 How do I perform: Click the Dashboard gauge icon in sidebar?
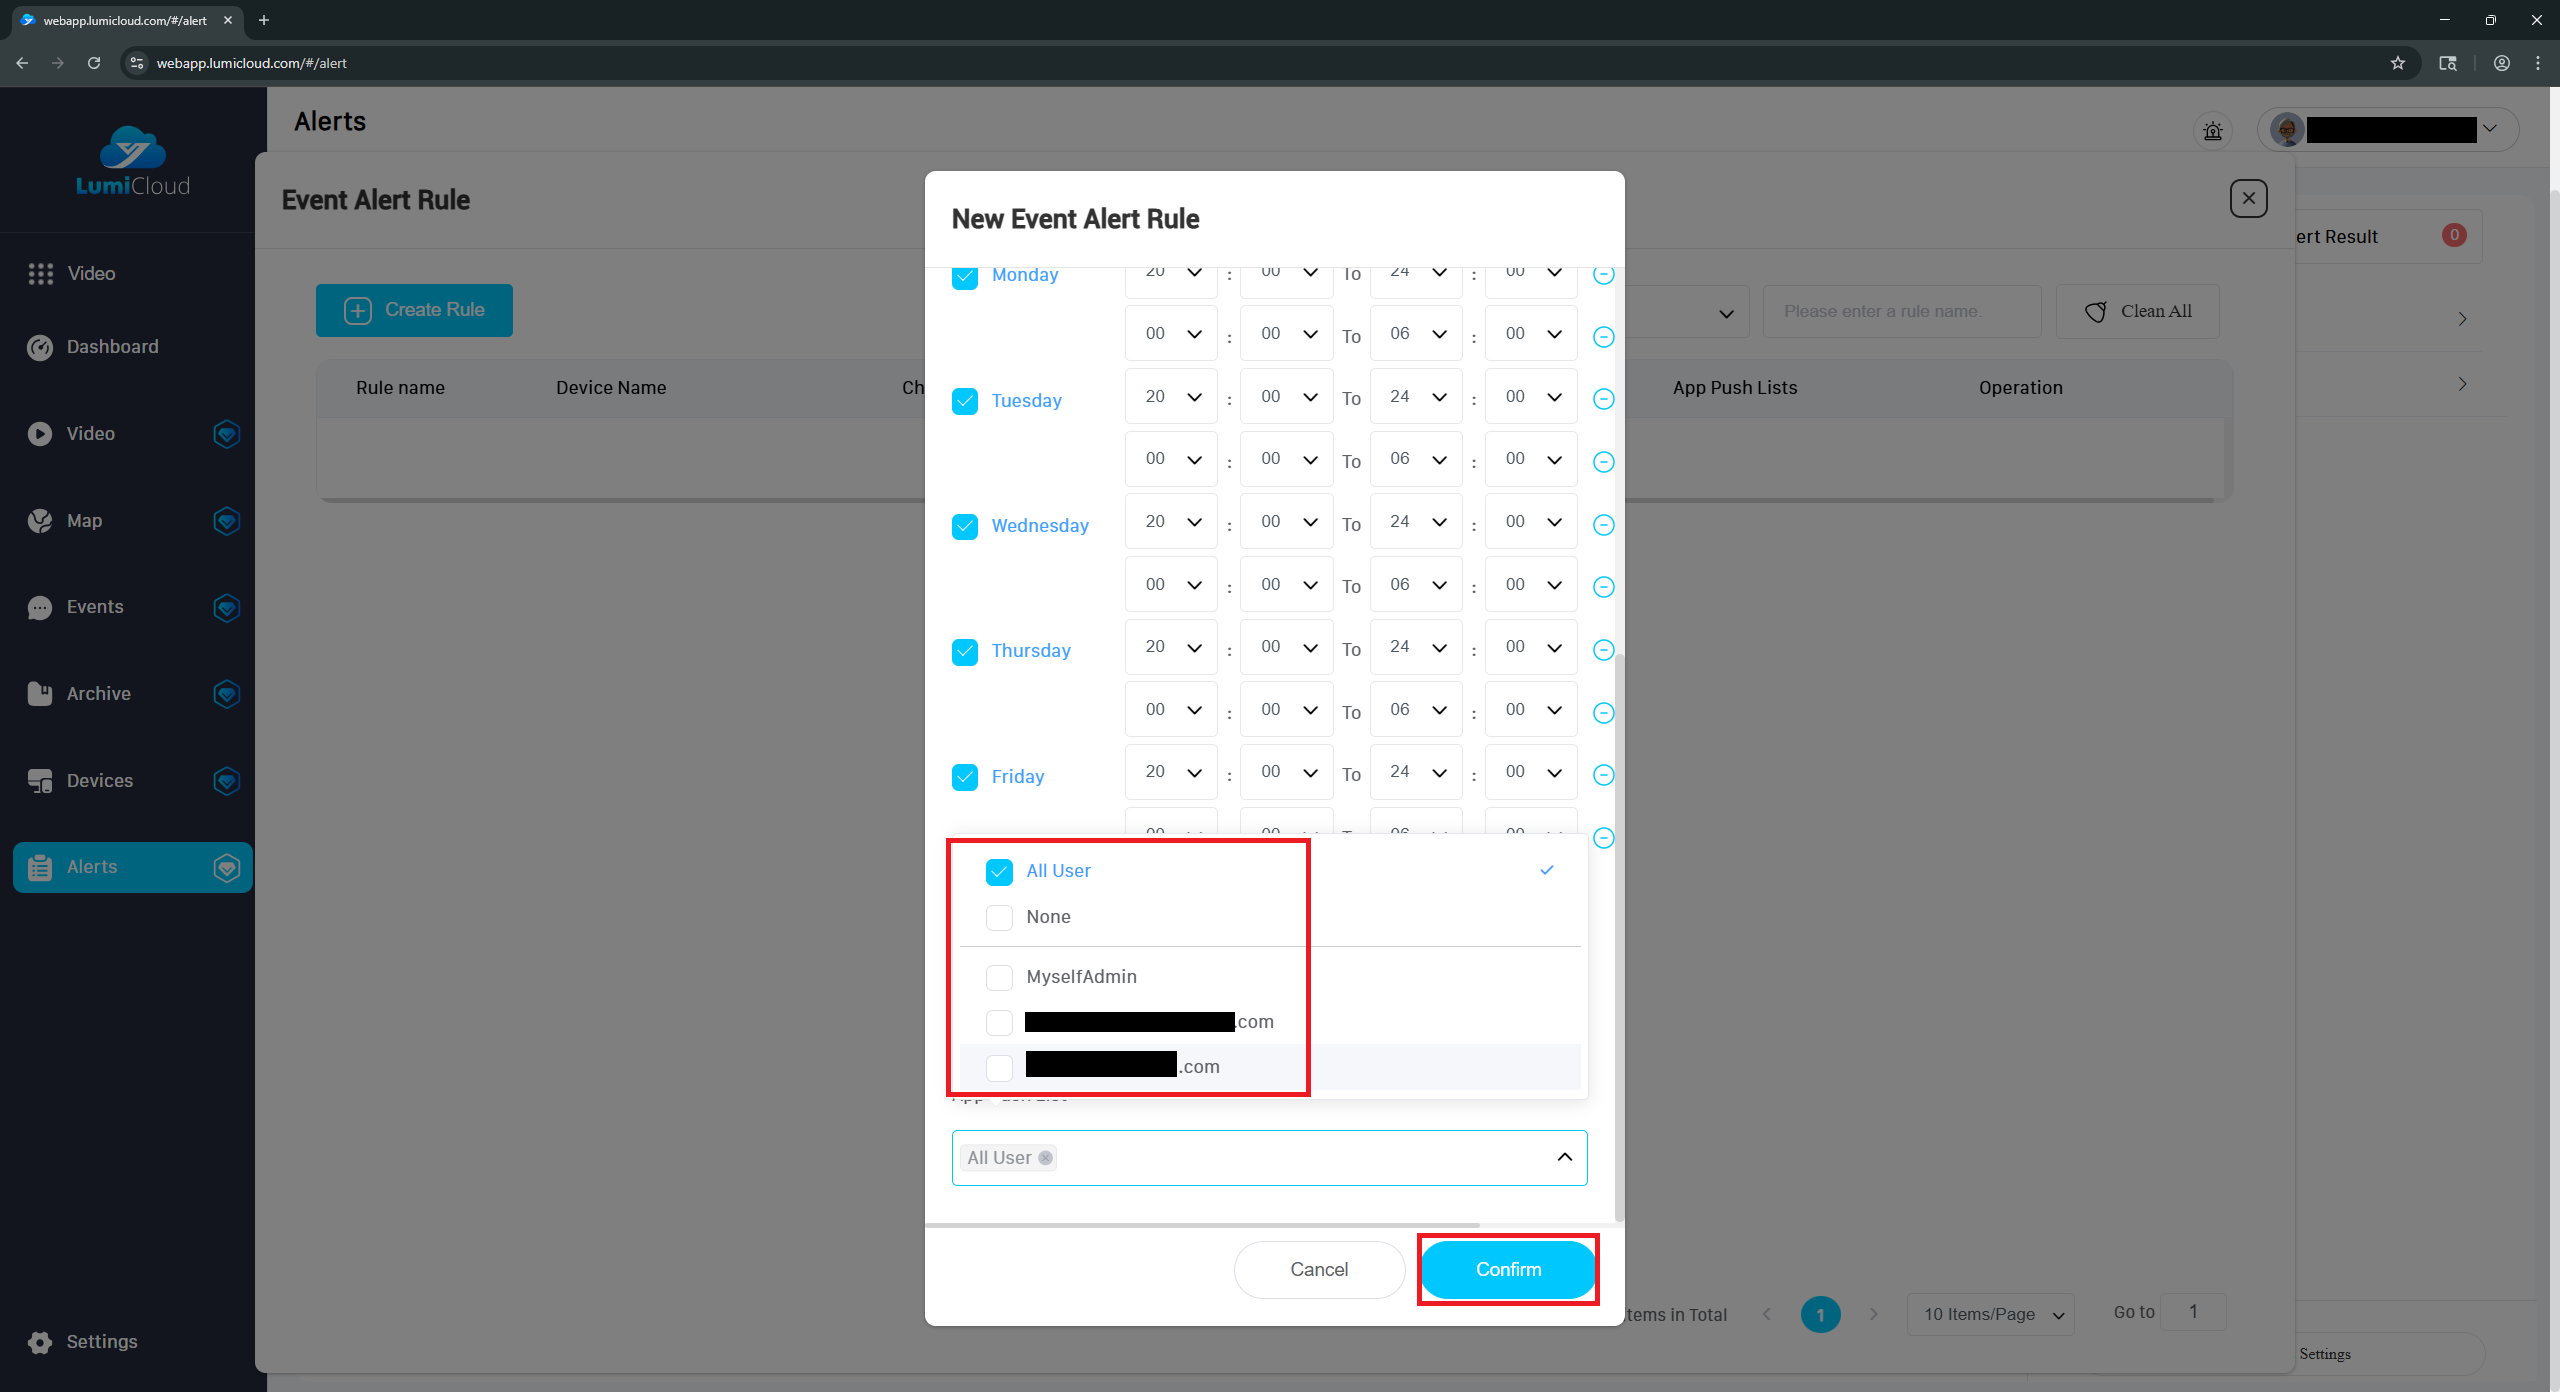pos(40,347)
